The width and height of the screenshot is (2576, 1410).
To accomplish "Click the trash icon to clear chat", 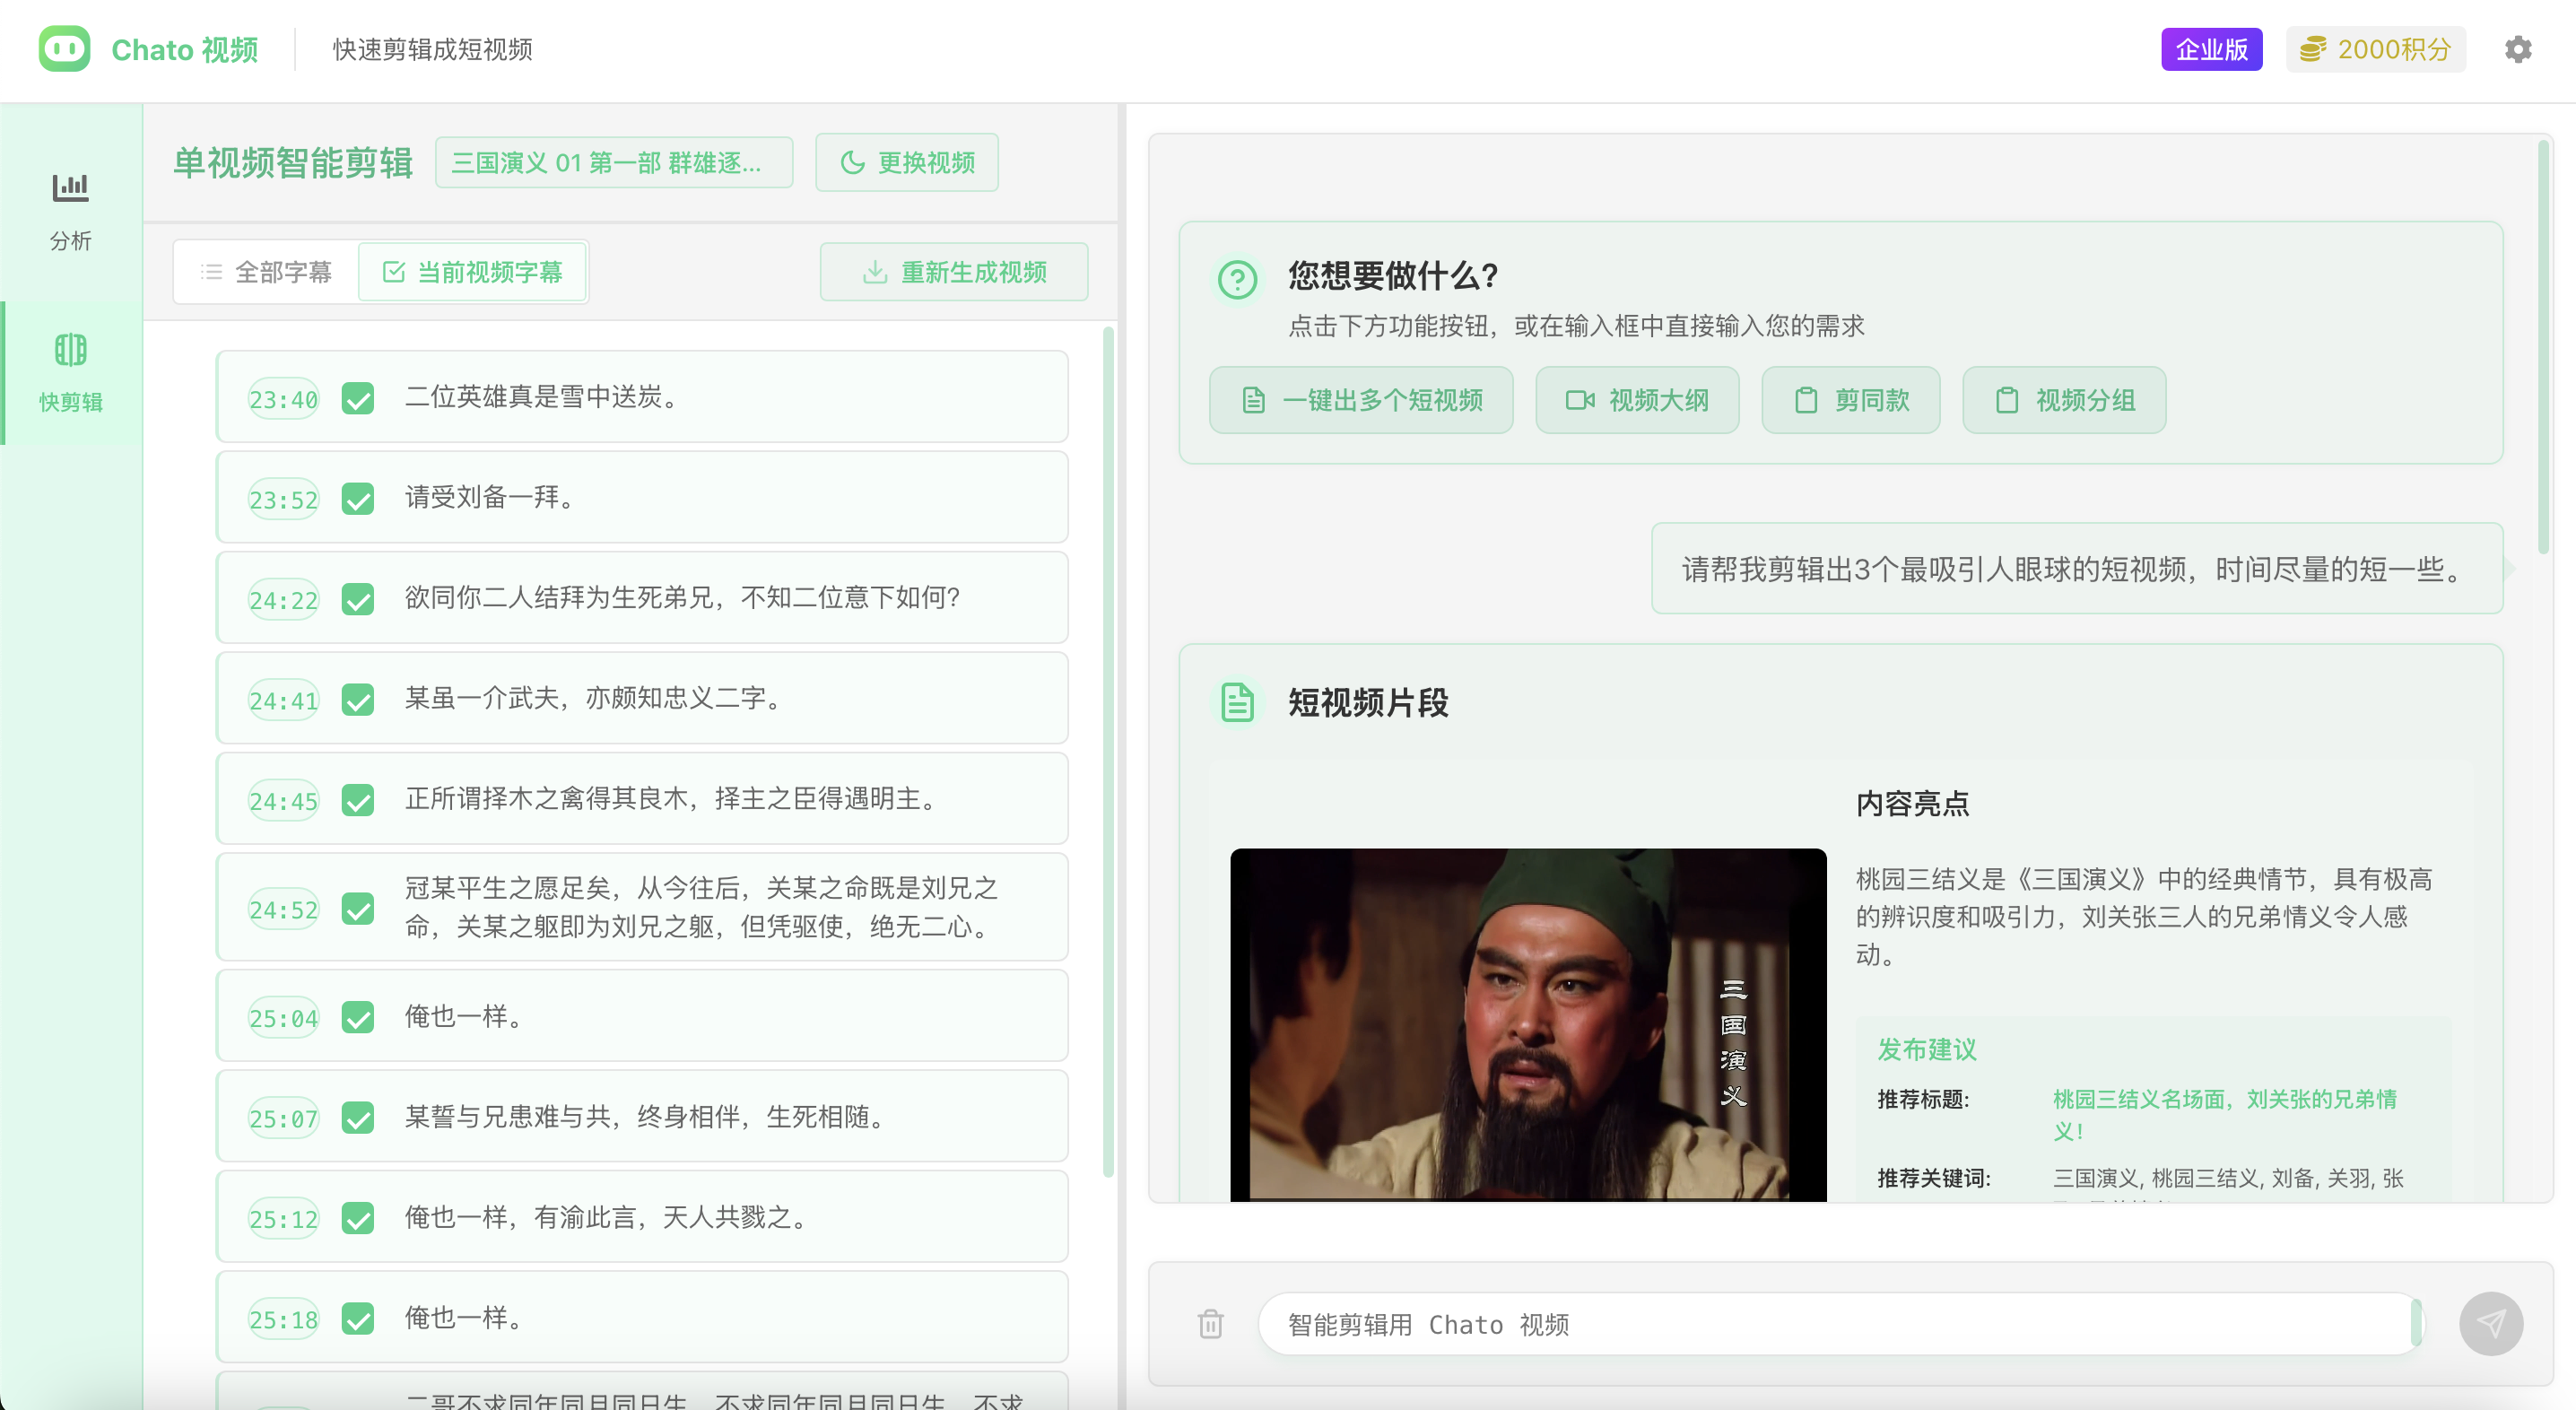I will [1211, 1324].
